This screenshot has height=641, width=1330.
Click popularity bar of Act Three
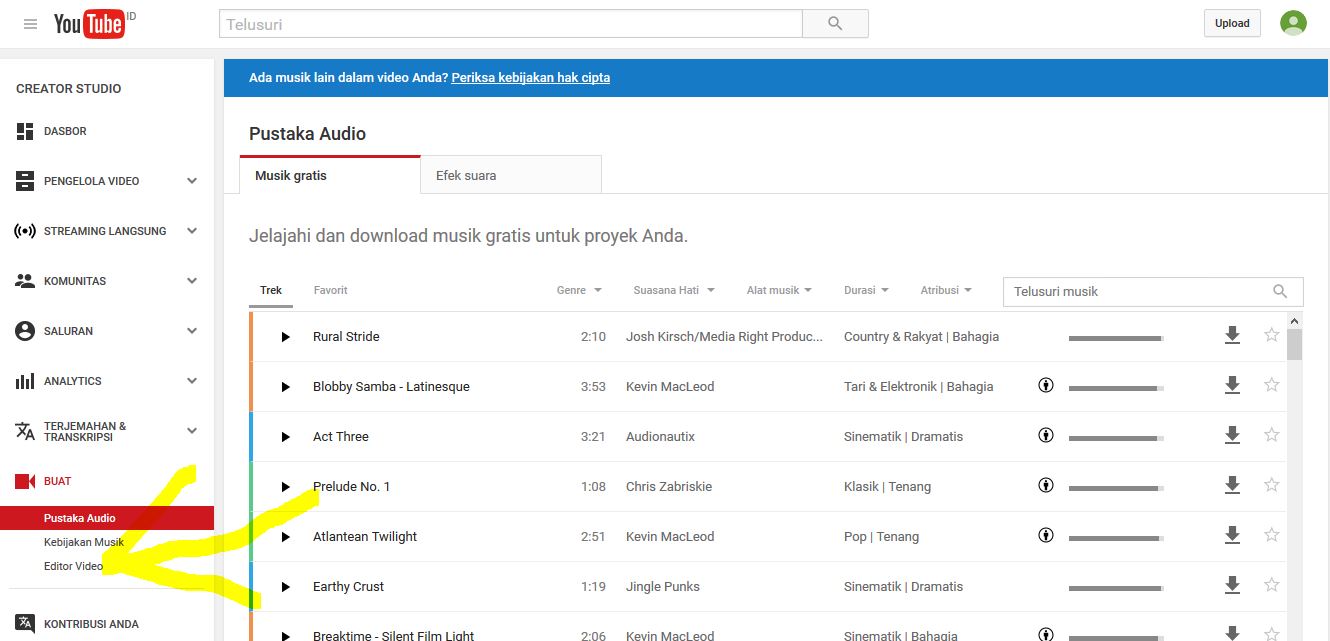[1115, 438]
